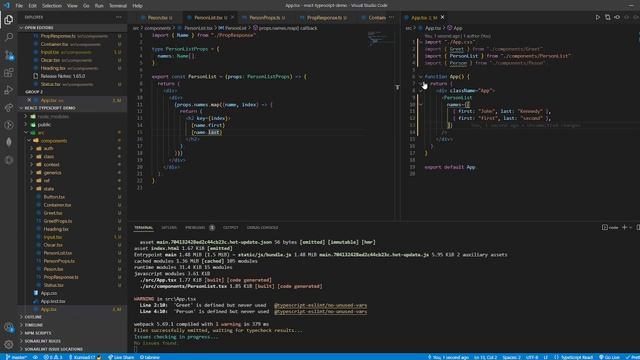This screenshot has height=360, width=640.
Task: Click the Spaces: 2 indentation setting in status bar
Action: [511, 357]
